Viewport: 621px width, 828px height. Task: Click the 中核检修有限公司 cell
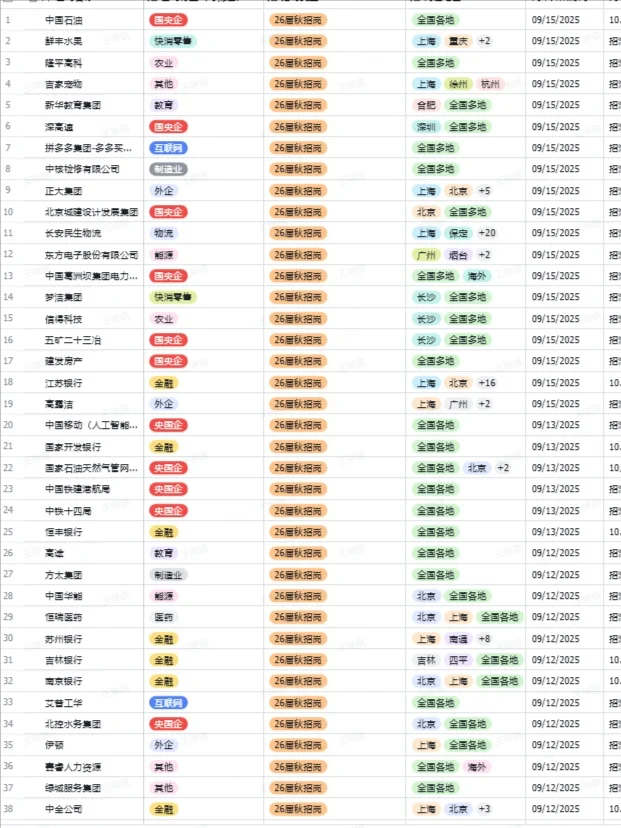coord(82,169)
